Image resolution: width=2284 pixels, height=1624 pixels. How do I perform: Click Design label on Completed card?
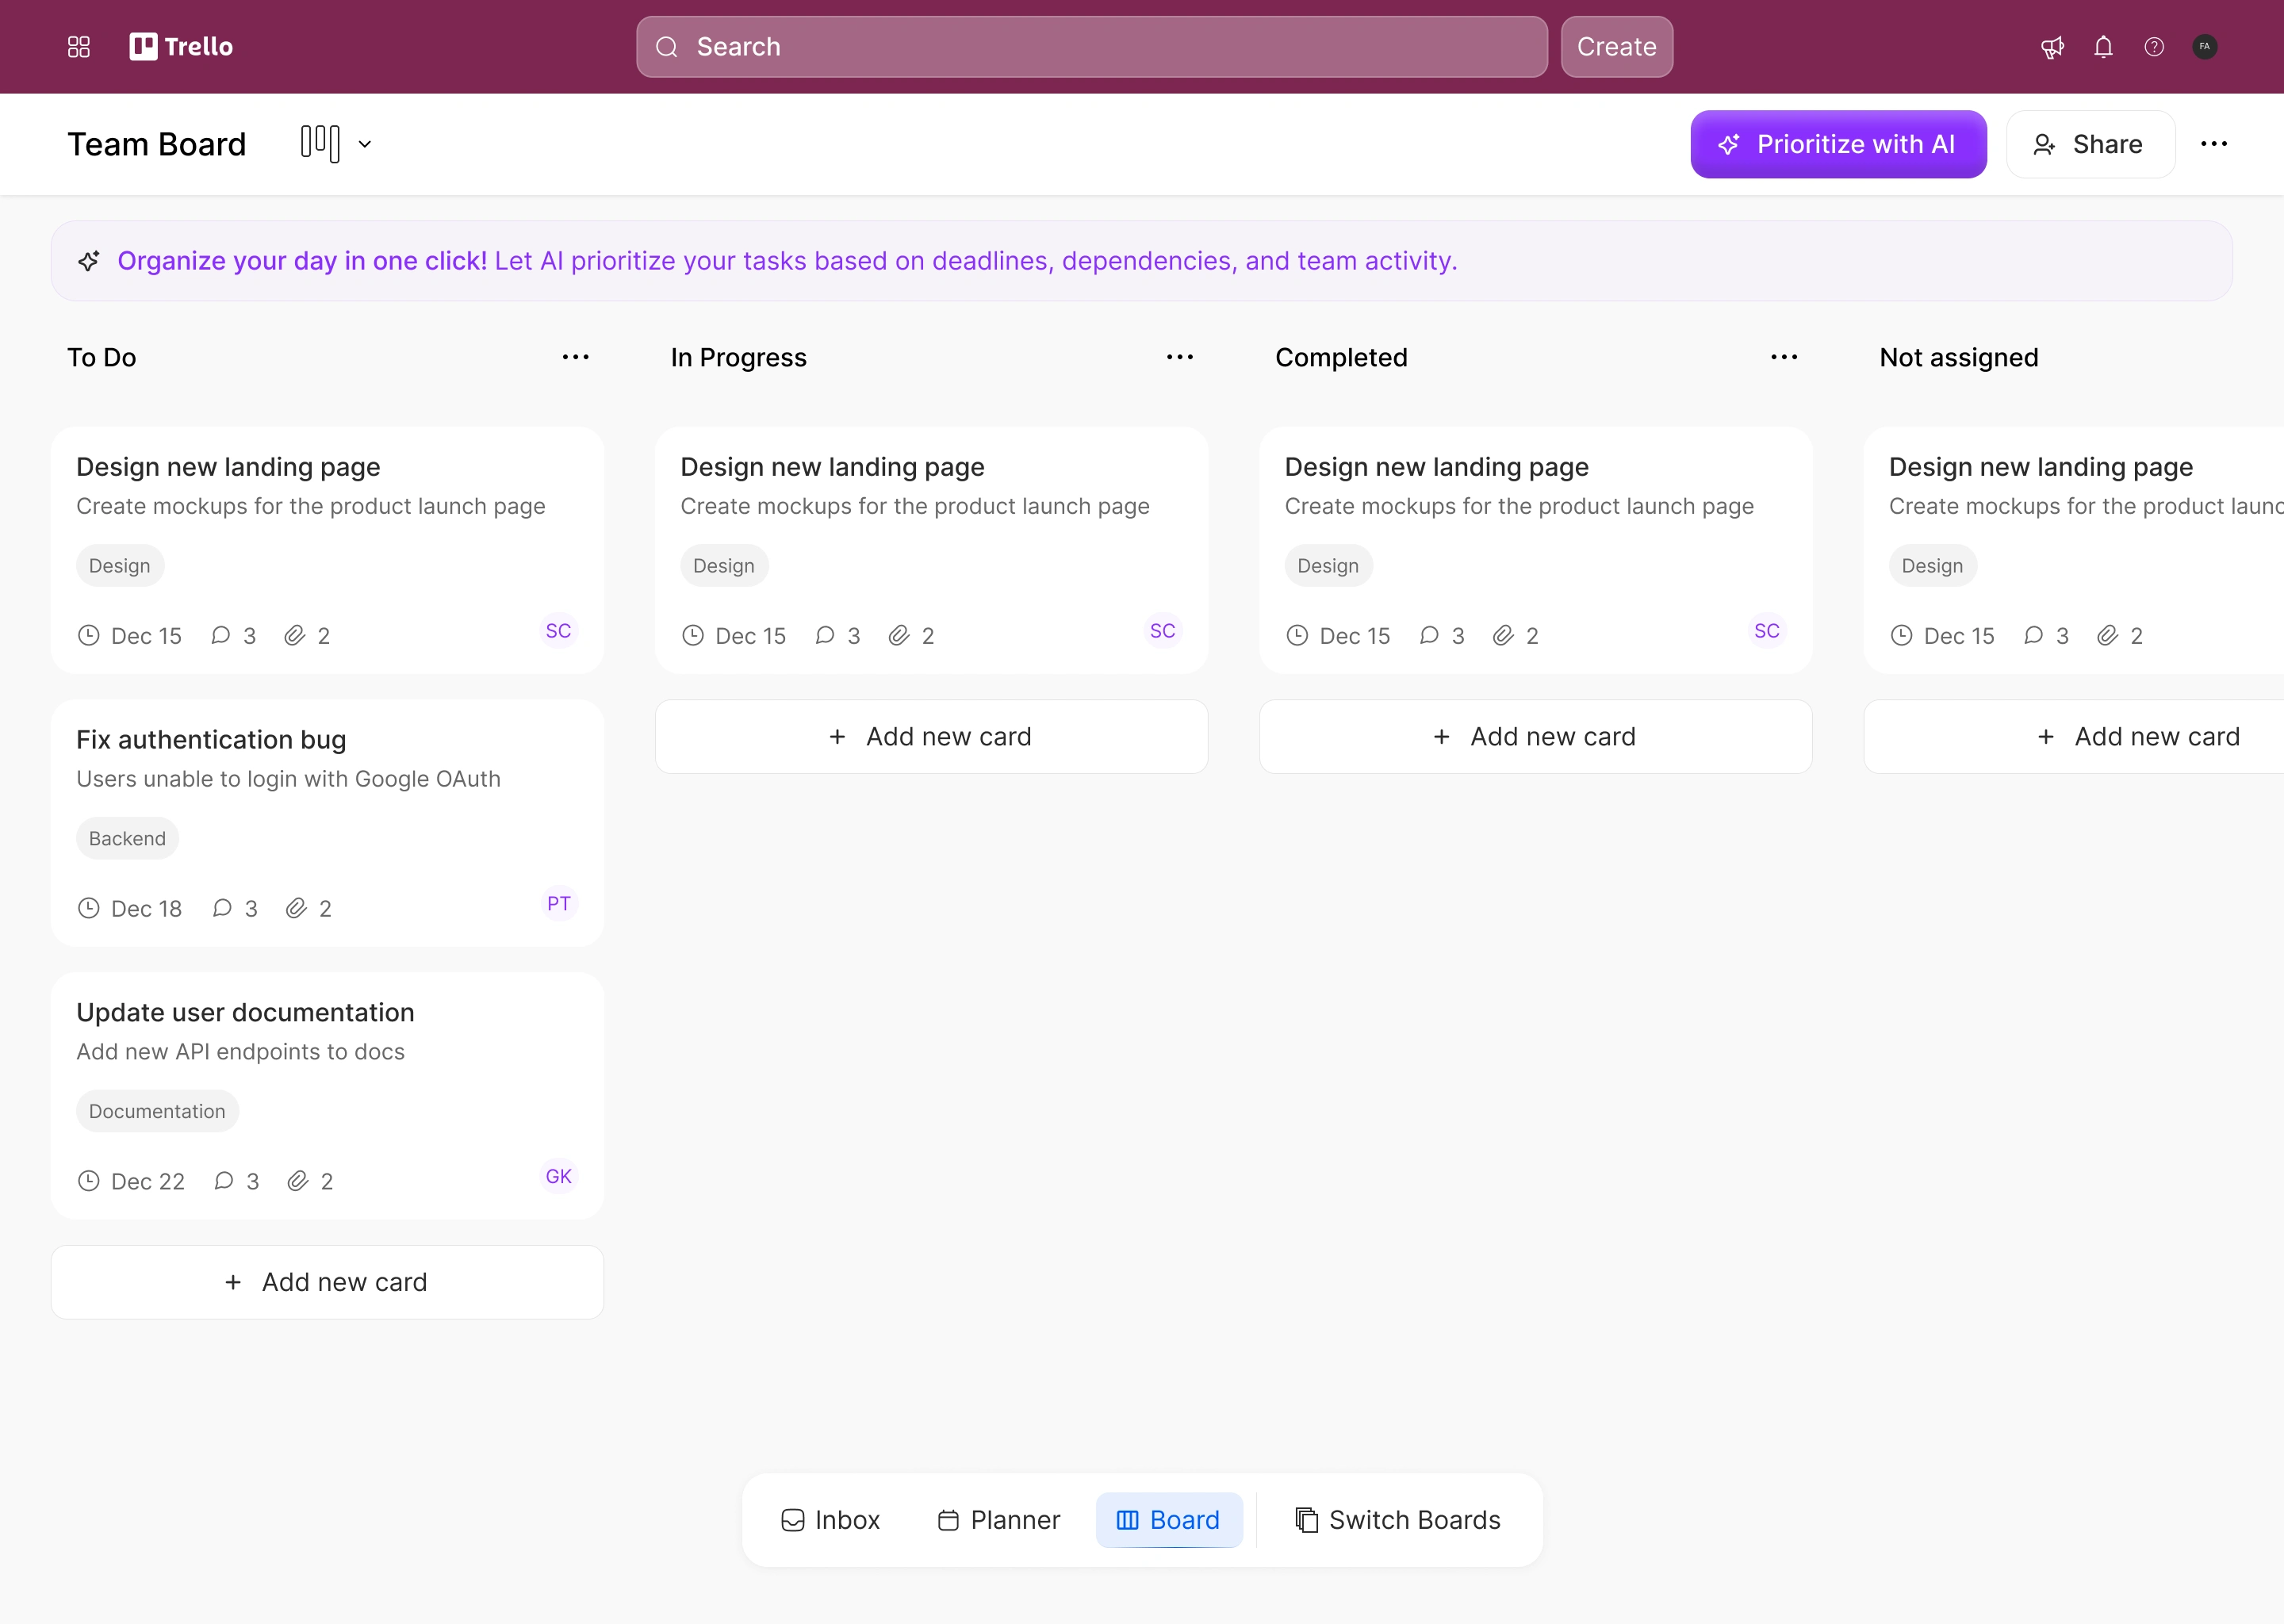tap(1328, 565)
